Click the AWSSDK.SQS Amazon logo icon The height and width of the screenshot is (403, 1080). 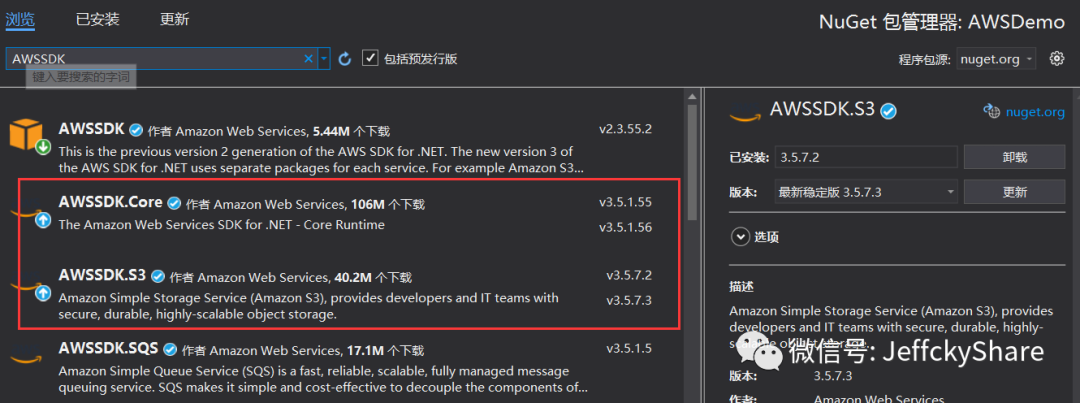click(x=28, y=358)
